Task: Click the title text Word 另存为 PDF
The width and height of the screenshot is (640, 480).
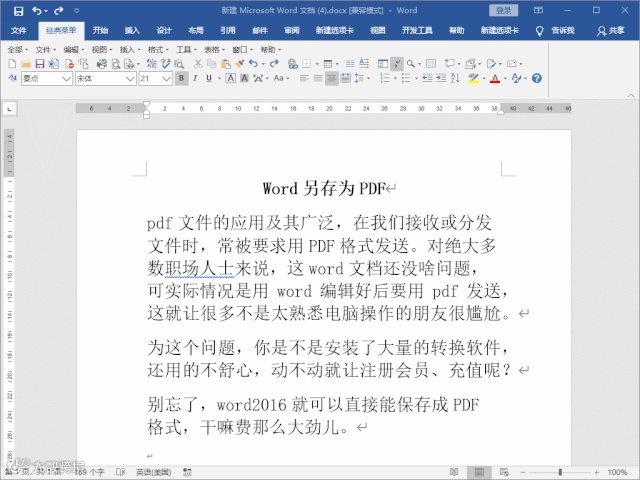Action: [x=324, y=189]
